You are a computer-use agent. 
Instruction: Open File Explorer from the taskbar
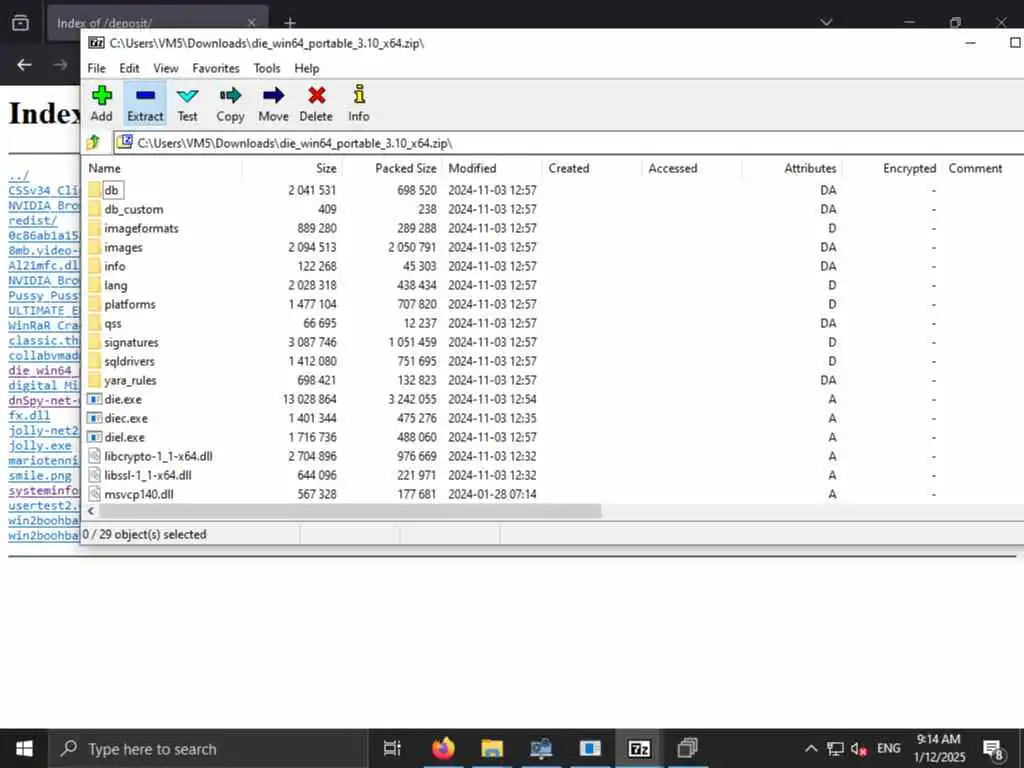click(x=492, y=748)
